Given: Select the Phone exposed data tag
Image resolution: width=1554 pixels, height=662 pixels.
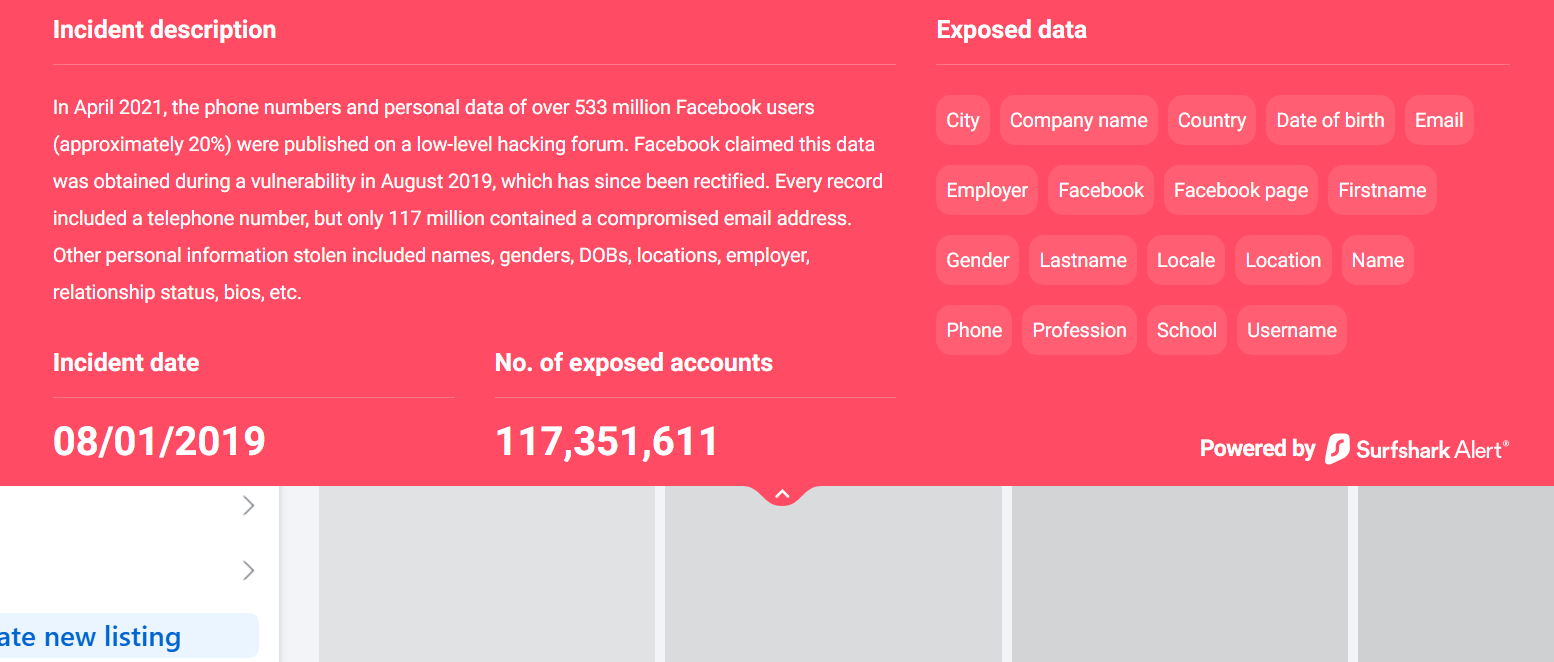Looking at the screenshot, I should tap(974, 330).
